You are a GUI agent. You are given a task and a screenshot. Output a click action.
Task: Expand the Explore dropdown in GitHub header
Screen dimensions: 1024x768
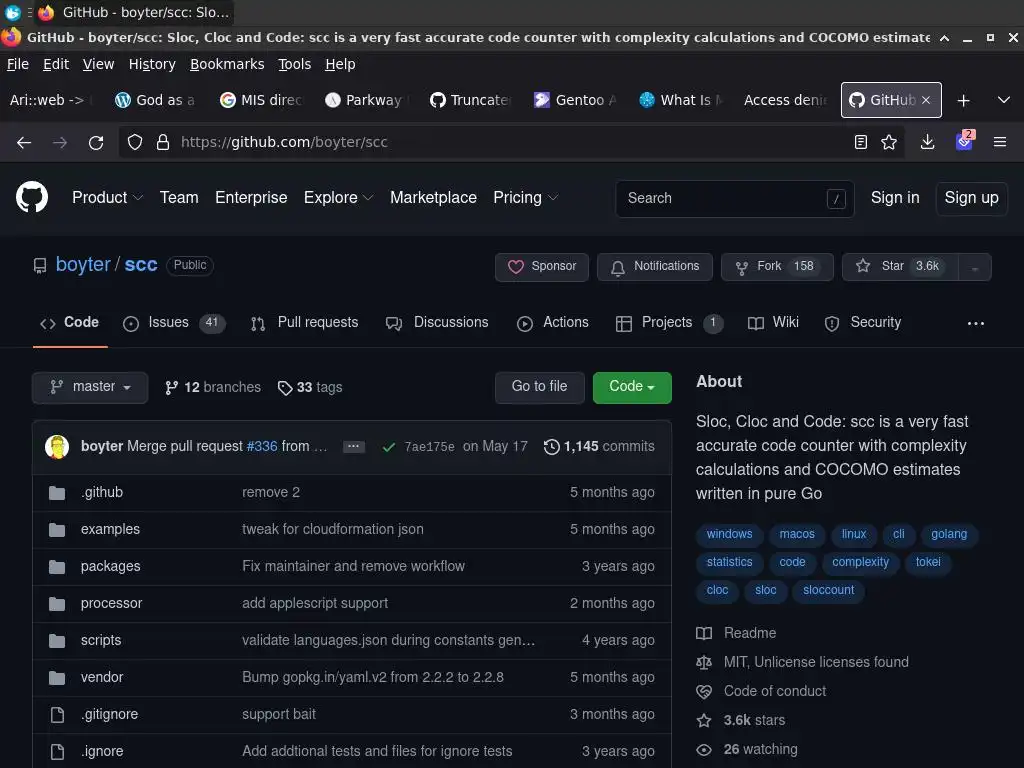(x=338, y=197)
